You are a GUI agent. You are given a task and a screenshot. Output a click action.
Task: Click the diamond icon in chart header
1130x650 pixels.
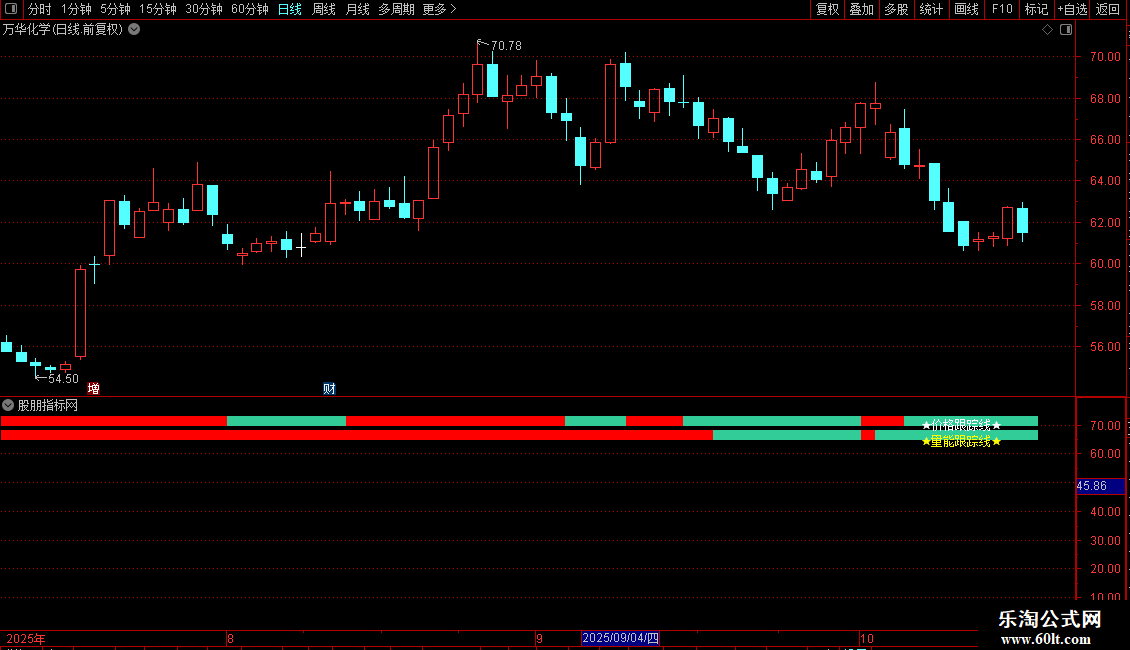click(1048, 30)
